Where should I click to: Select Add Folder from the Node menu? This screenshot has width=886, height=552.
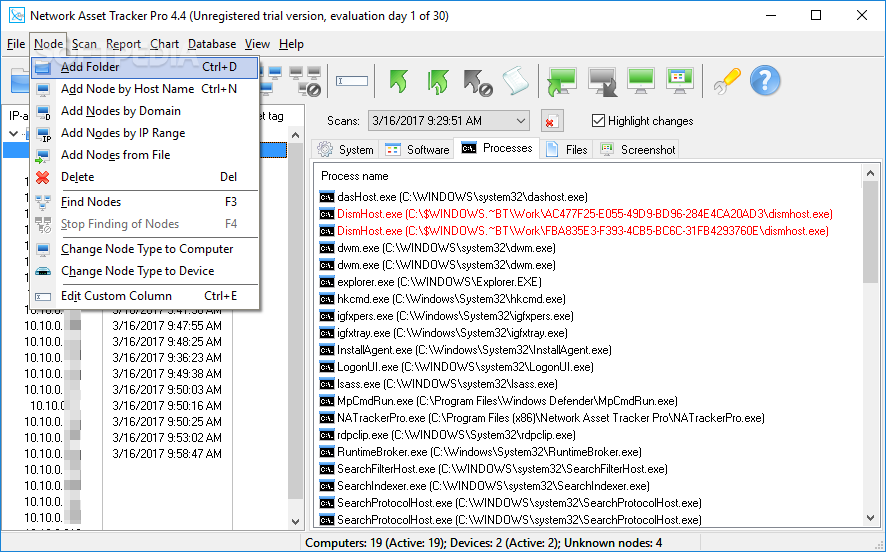click(x=145, y=67)
